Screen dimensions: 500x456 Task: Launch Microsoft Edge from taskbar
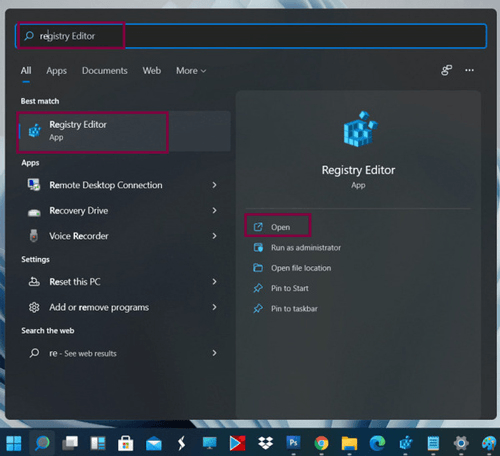pyautogui.click(x=377, y=443)
